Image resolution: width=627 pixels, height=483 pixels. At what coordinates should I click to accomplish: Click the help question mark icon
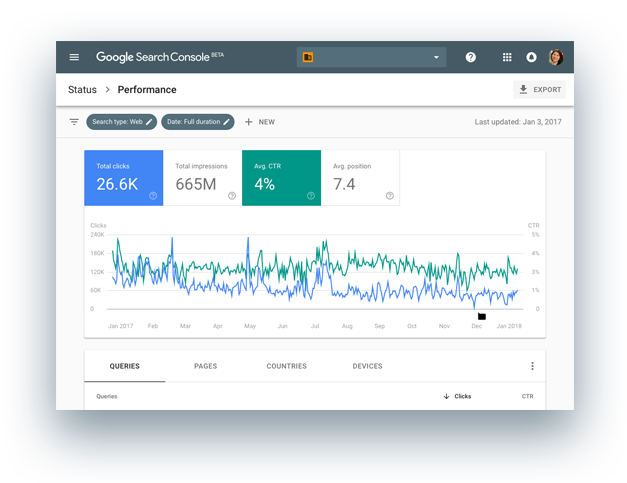(471, 58)
